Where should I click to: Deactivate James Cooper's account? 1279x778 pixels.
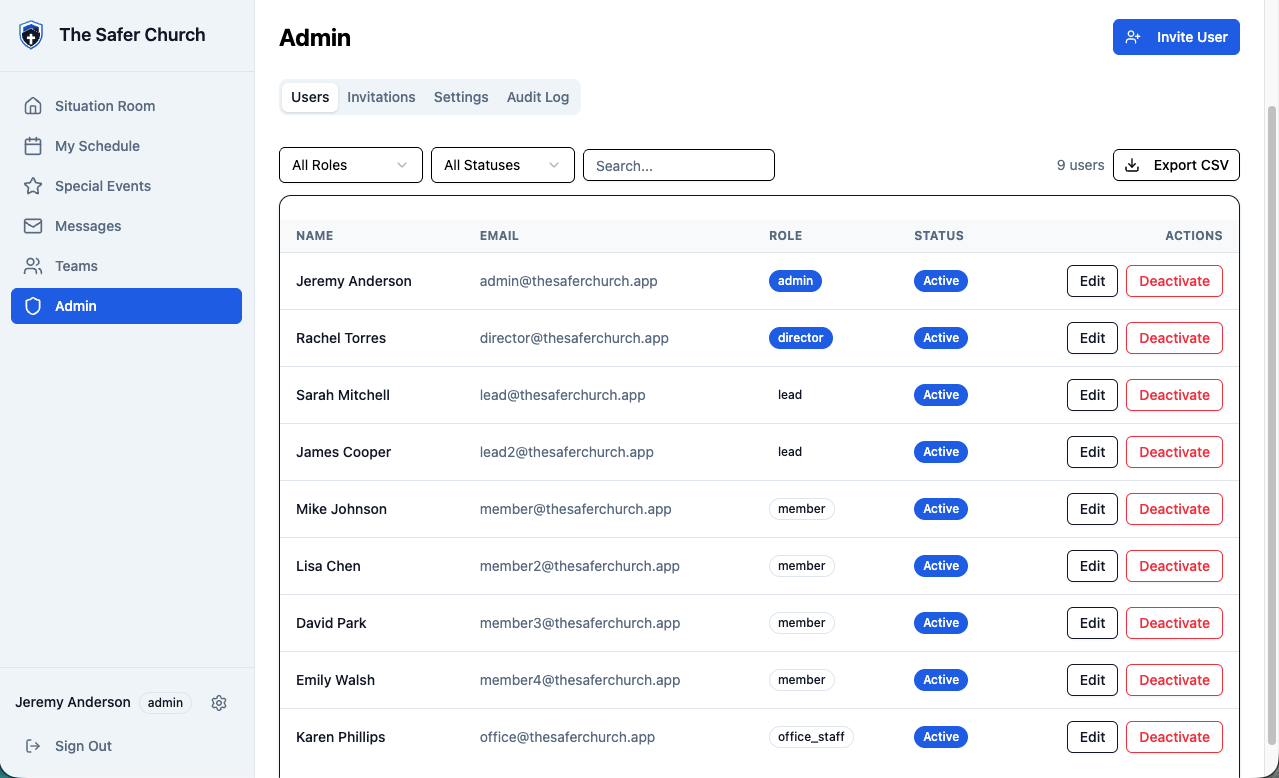[1174, 452]
